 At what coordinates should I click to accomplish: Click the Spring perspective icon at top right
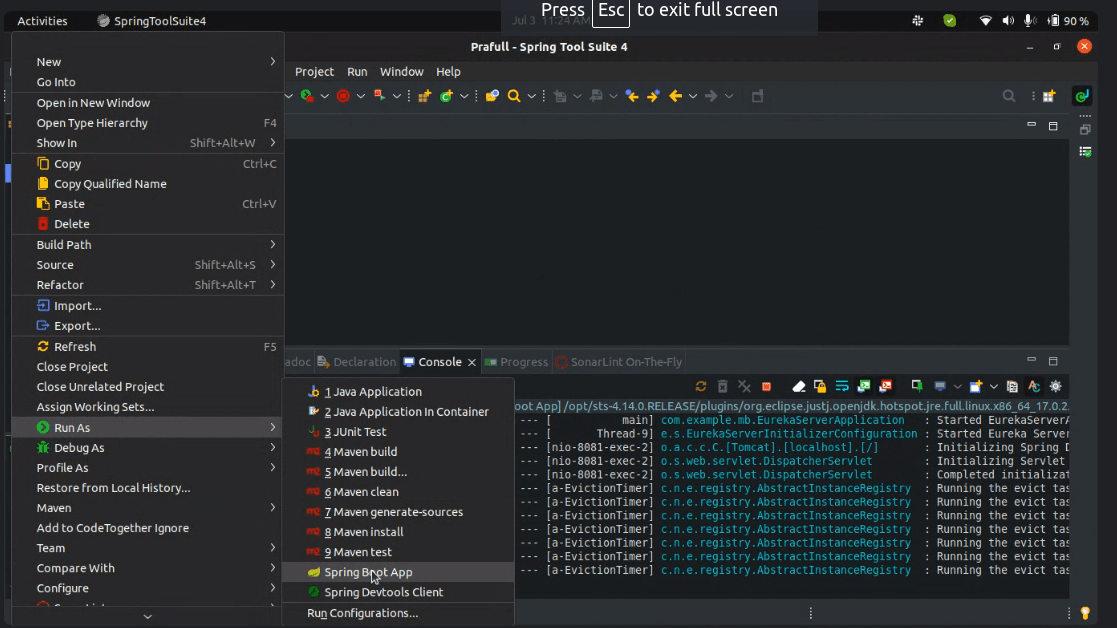pyautogui.click(x=1081, y=96)
